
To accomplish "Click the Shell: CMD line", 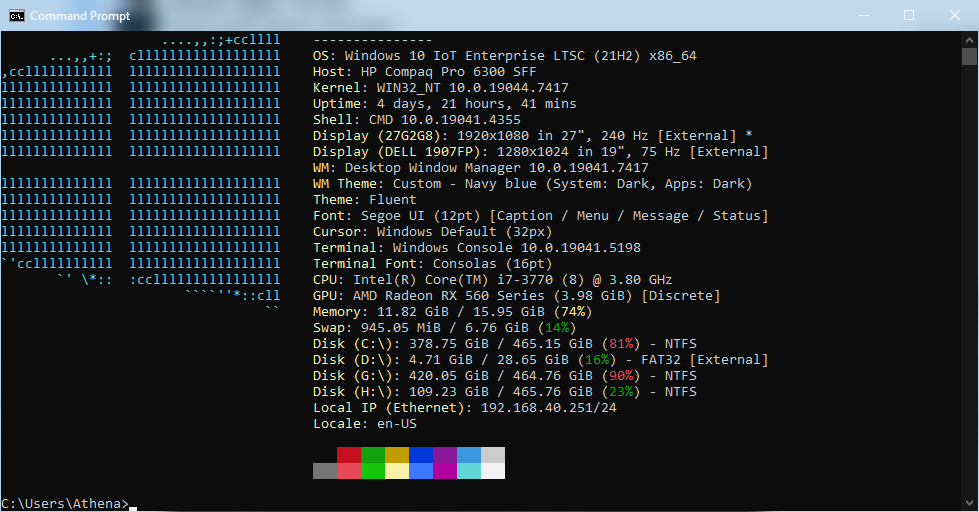I will (416, 120).
